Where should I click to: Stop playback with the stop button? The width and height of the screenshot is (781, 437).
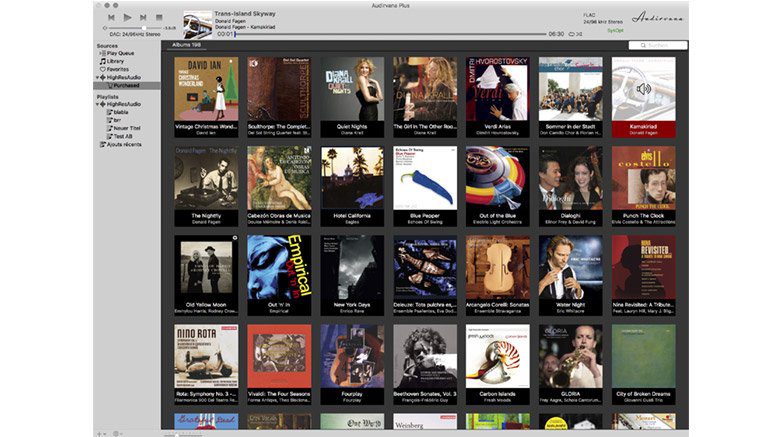(160, 17)
